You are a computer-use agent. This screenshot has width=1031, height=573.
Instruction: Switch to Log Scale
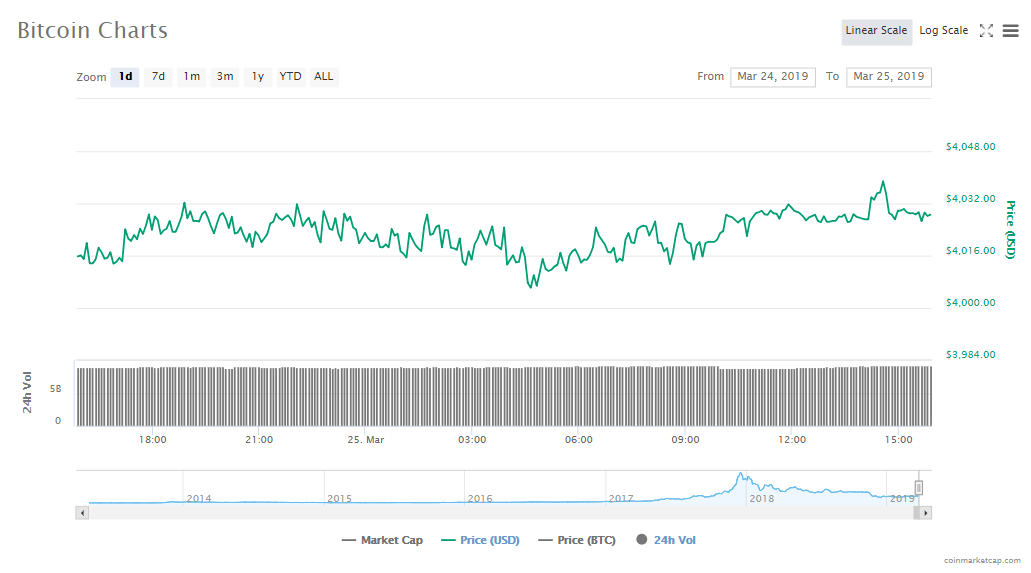pos(943,31)
